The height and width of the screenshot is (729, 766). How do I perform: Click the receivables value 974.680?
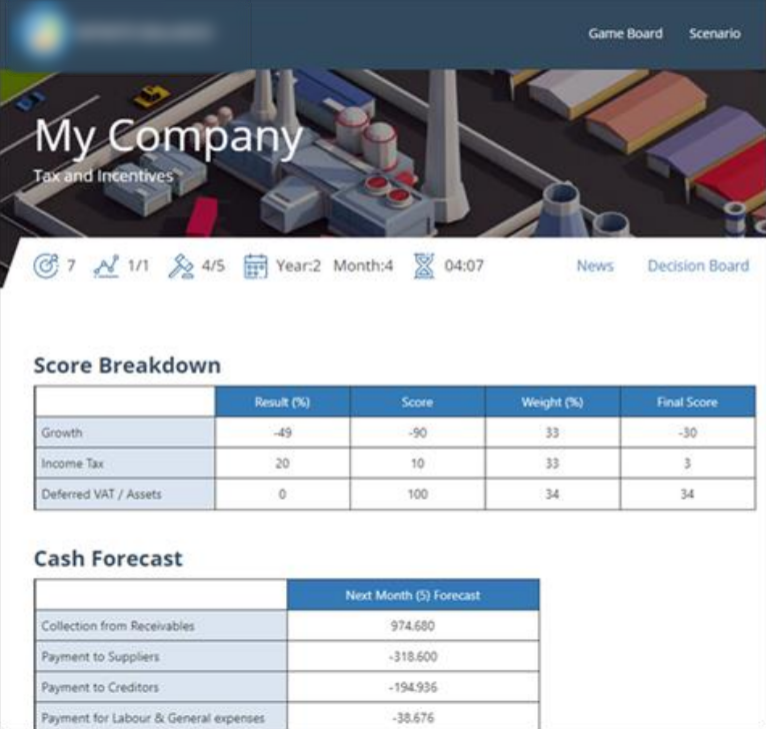pos(413,626)
